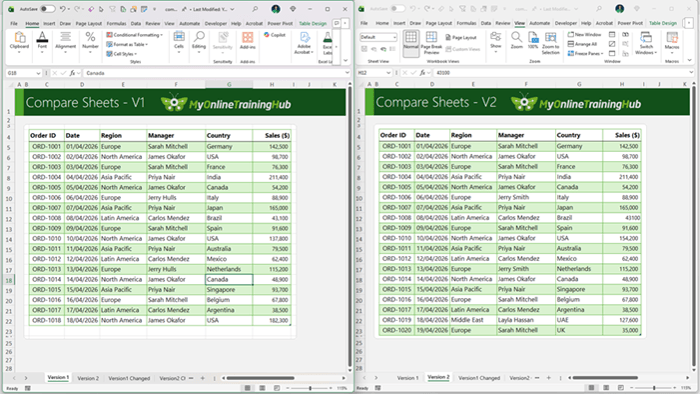
Task: Open Zoom dialog from View ribbon
Action: point(517,41)
